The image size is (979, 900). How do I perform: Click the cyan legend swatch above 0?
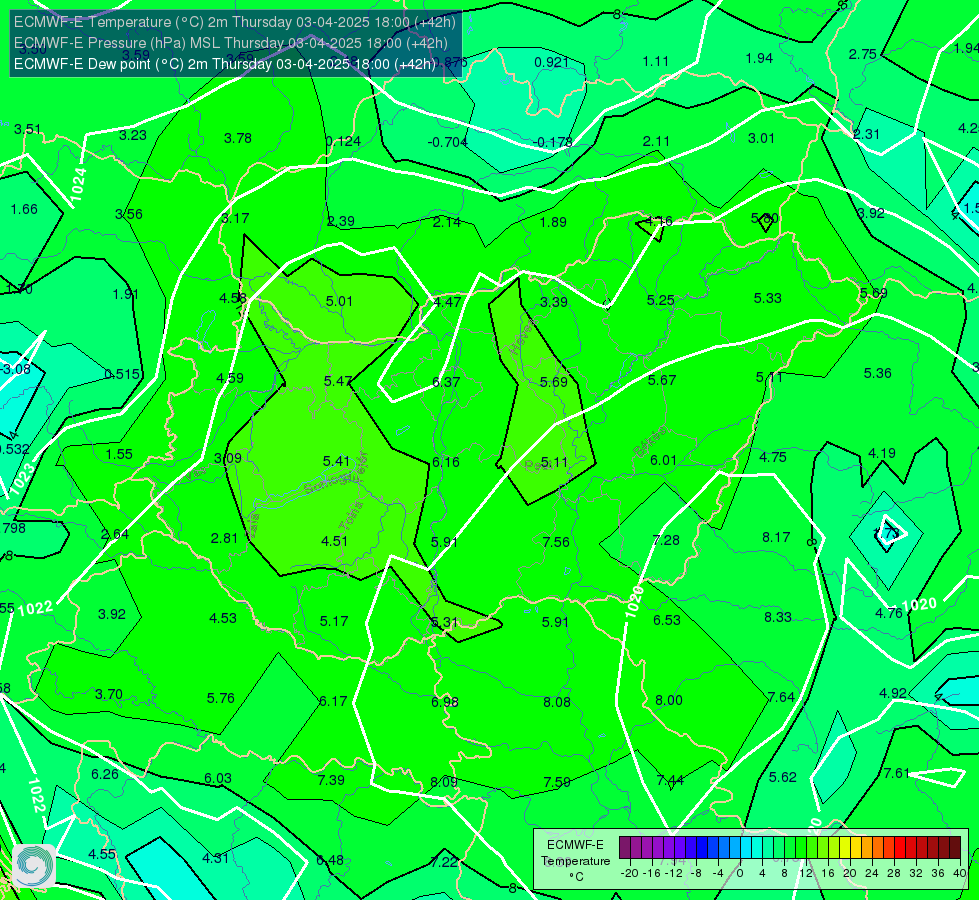746,848
